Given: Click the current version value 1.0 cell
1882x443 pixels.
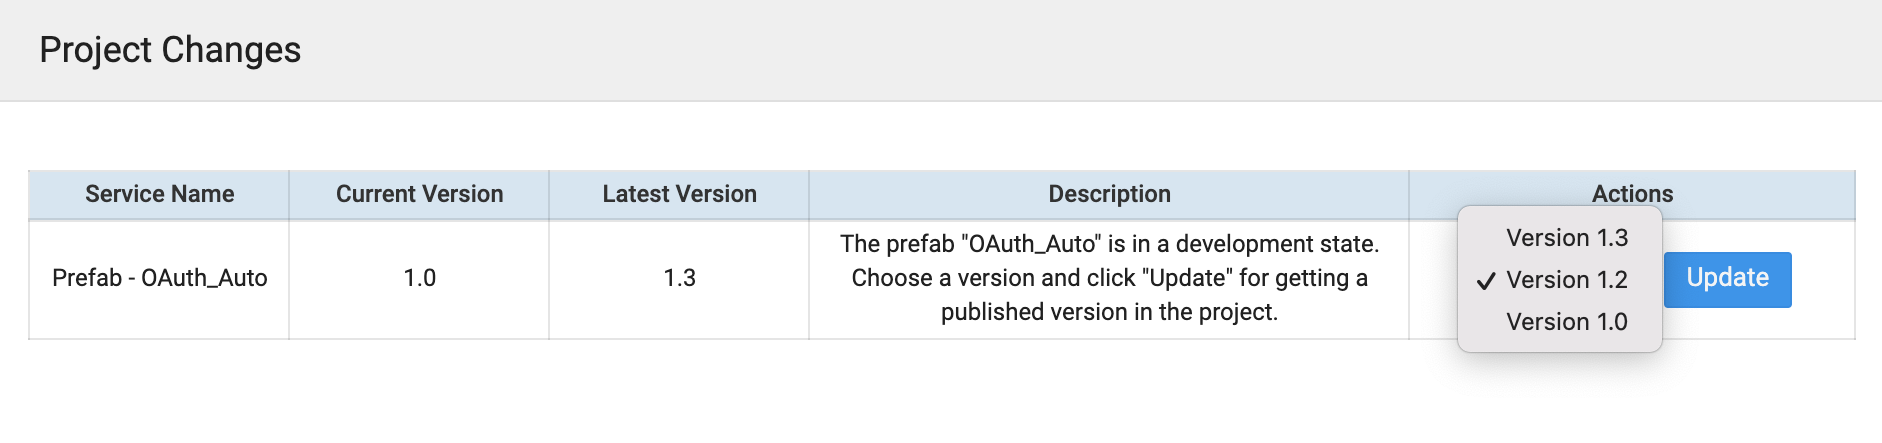Looking at the screenshot, I should pos(419,278).
